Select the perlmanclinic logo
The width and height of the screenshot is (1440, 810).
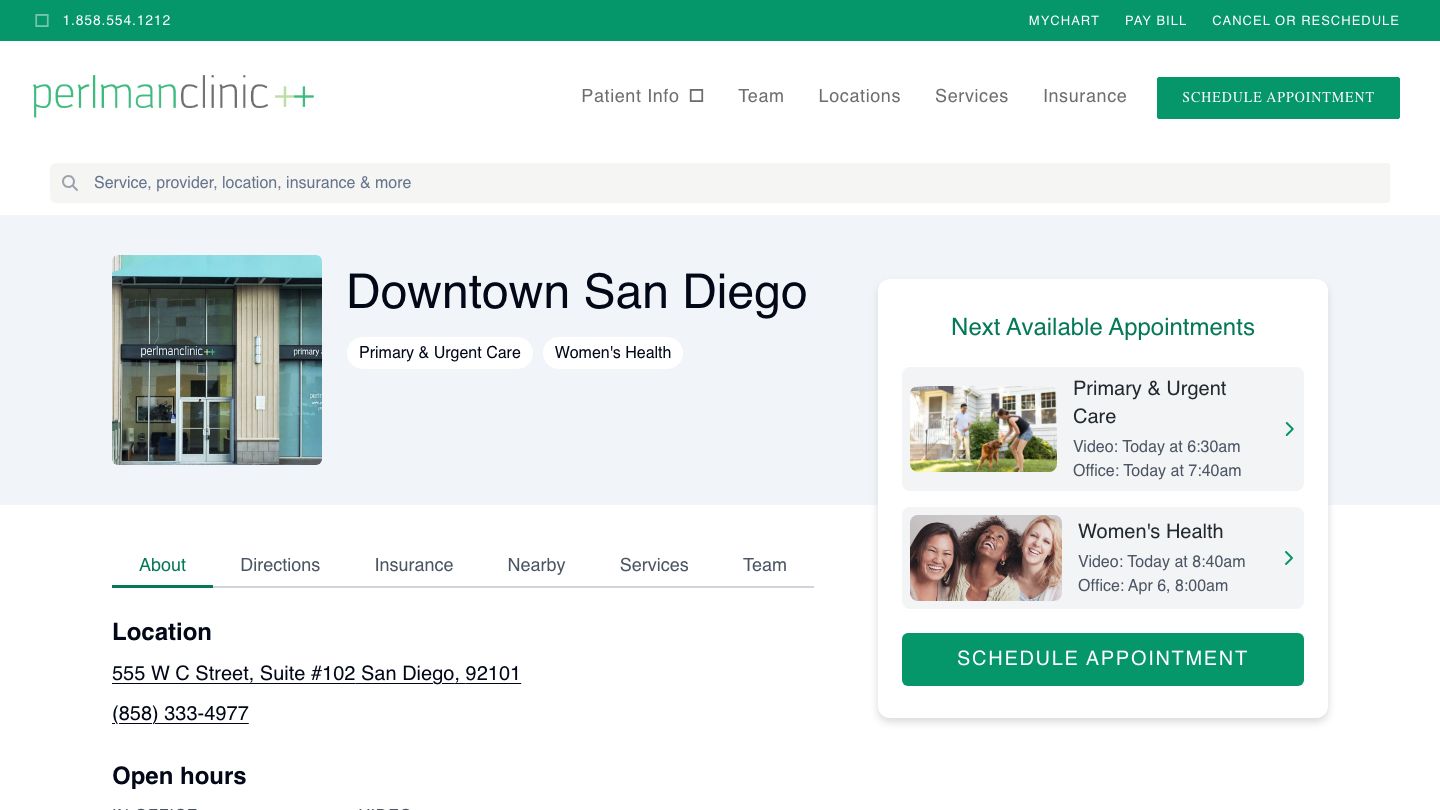[173, 96]
